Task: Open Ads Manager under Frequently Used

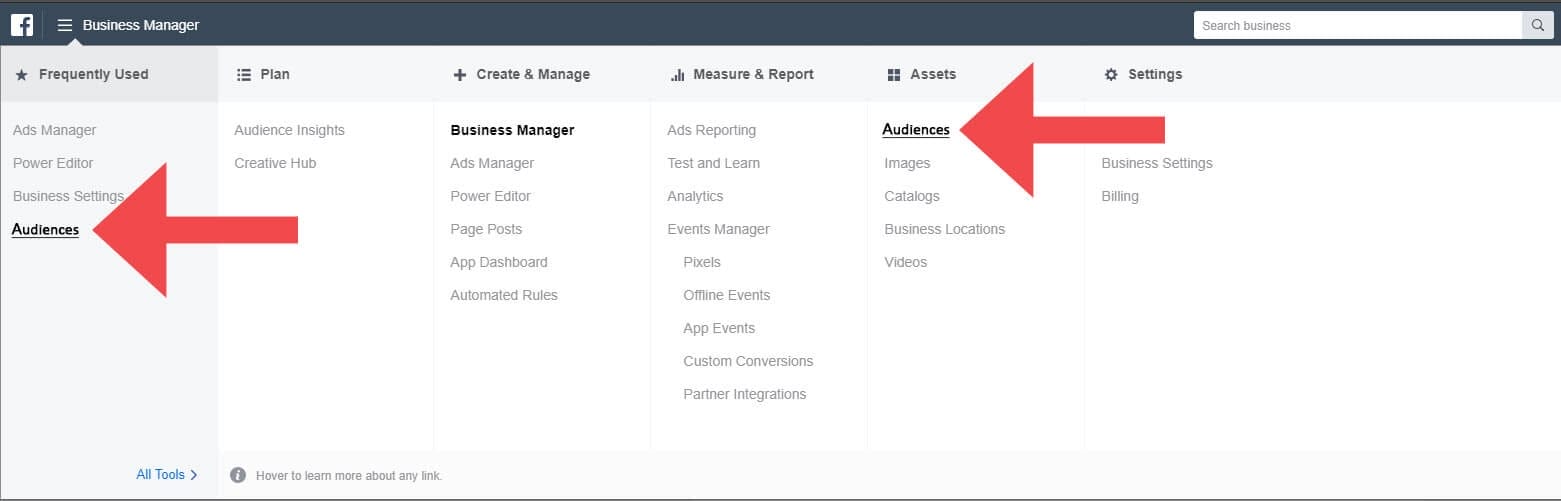Action: click(55, 130)
